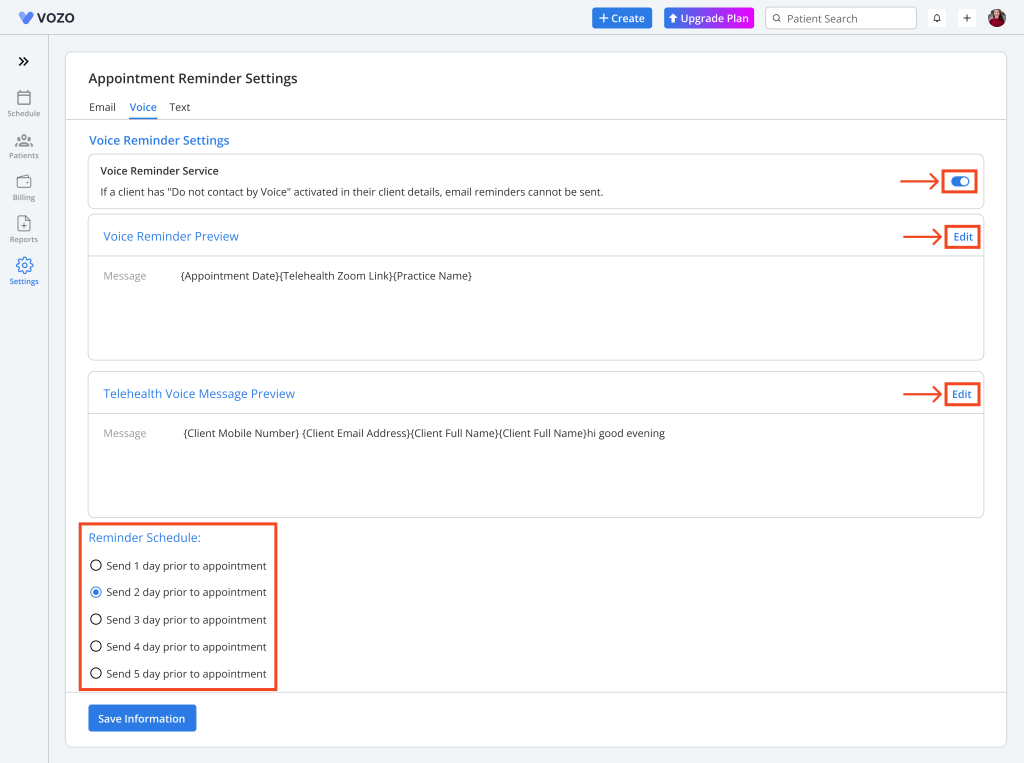1024x763 pixels.
Task: Select Send 1 day prior radio
Action: (96, 566)
